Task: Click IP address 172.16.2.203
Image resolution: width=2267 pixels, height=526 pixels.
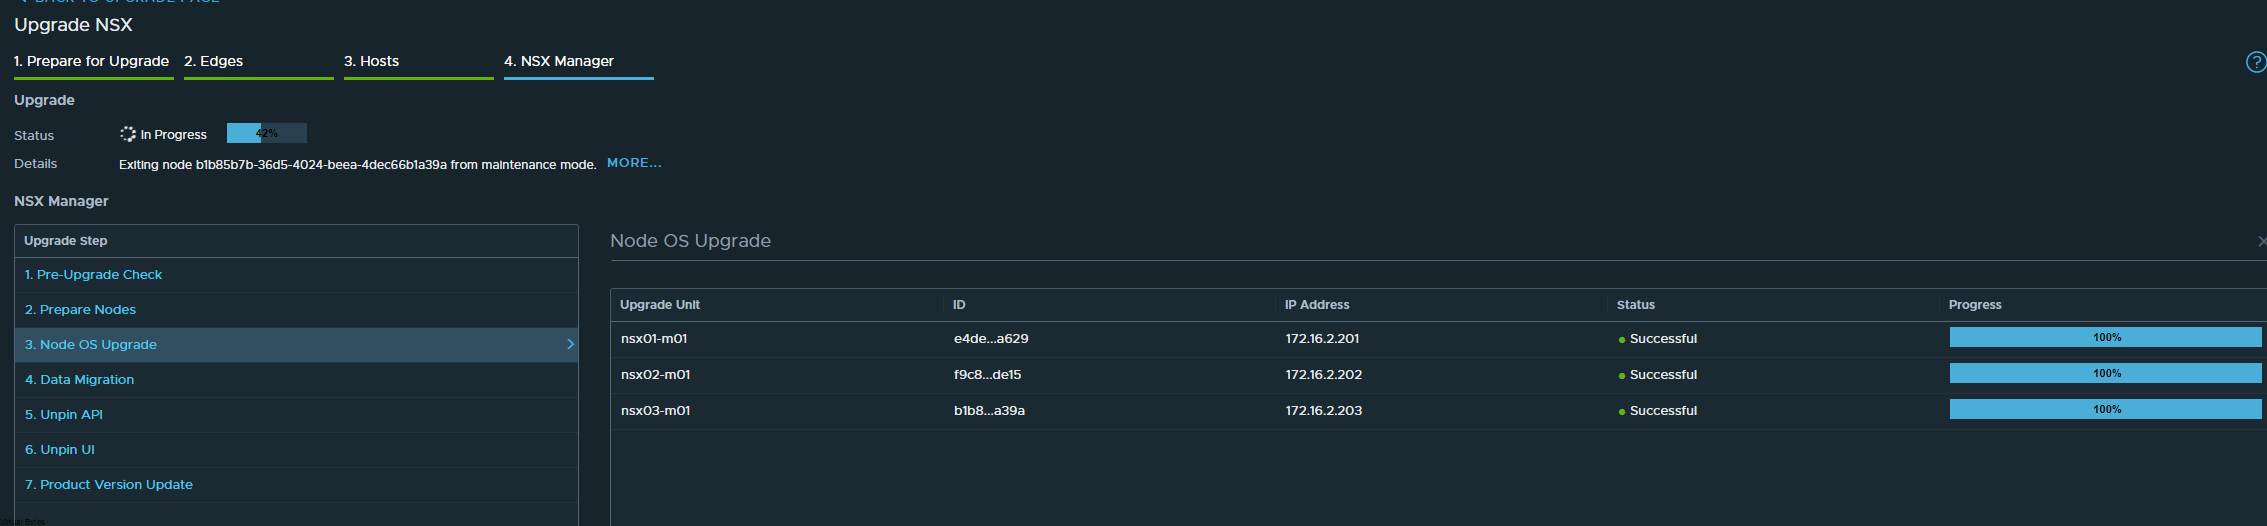Action: point(1324,411)
